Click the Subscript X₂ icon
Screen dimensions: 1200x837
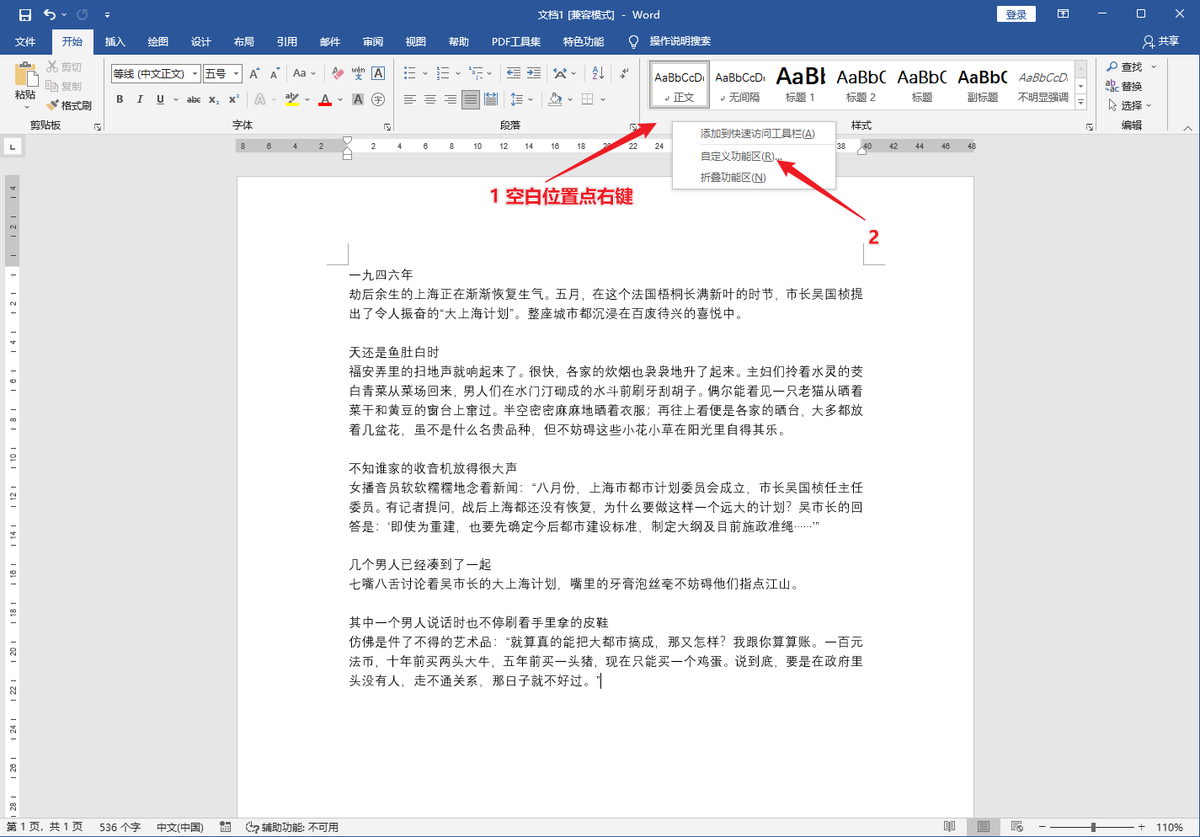214,99
